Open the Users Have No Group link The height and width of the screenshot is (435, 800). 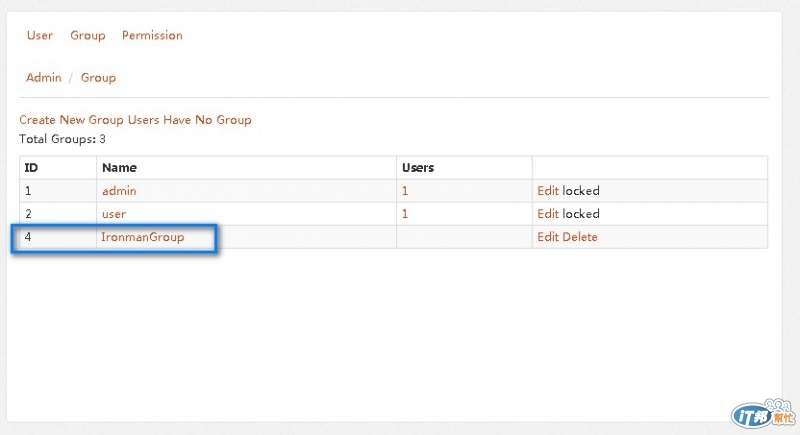tap(190, 120)
